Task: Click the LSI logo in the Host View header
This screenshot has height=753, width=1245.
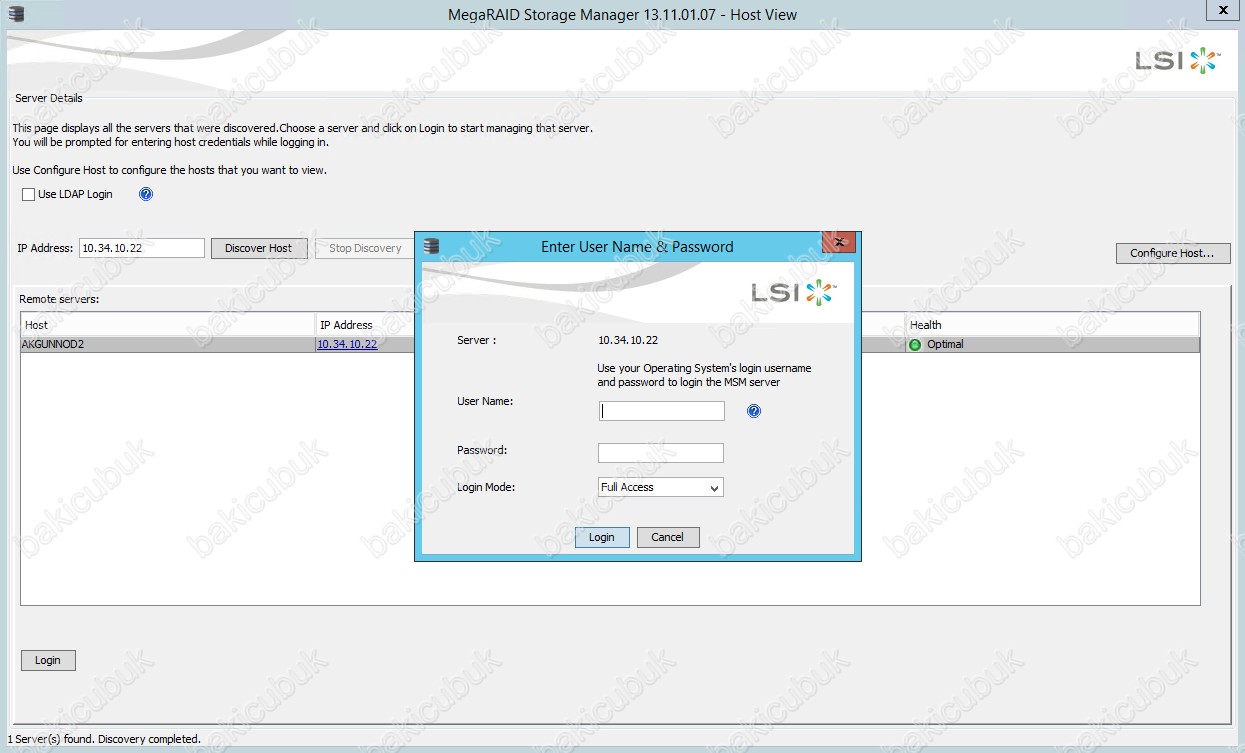Action: pyautogui.click(x=1177, y=61)
